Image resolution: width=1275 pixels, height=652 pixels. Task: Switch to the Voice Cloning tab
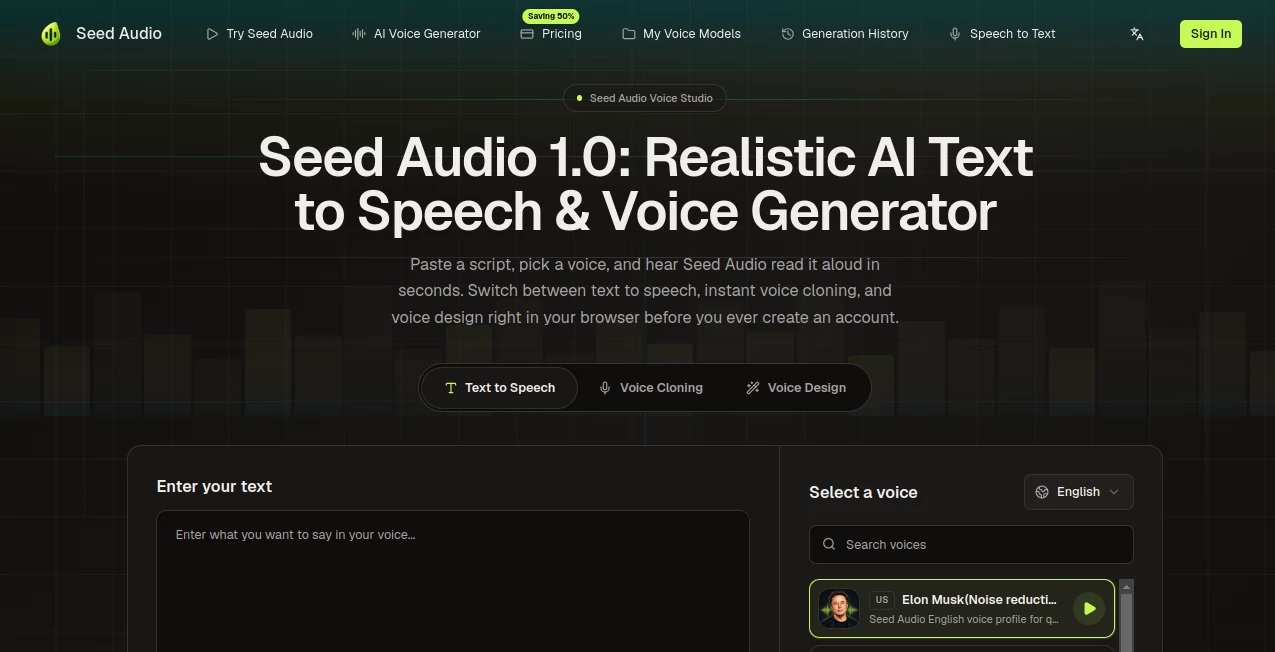pos(651,388)
